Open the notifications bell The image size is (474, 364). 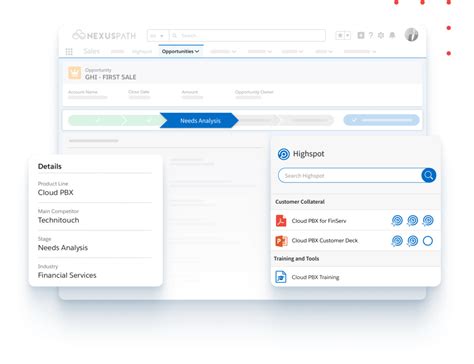point(392,35)
